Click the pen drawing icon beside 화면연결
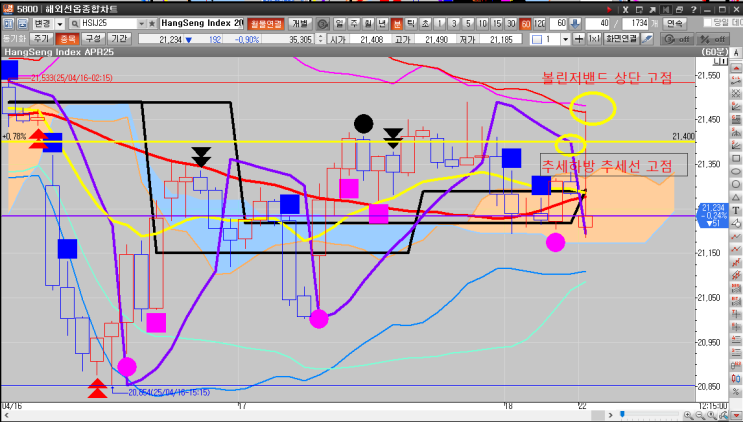 [647, 39]
